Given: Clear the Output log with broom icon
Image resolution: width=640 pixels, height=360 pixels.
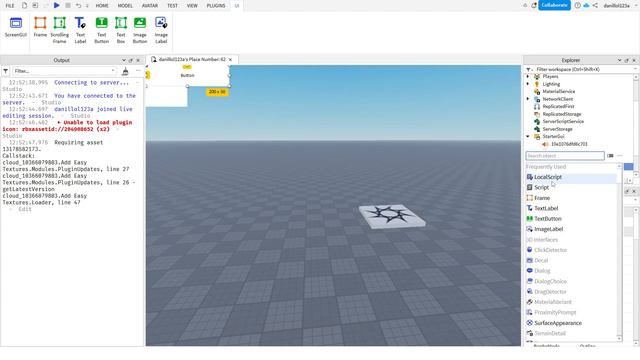Looking at the screenshot, I should tap(125, 71).
